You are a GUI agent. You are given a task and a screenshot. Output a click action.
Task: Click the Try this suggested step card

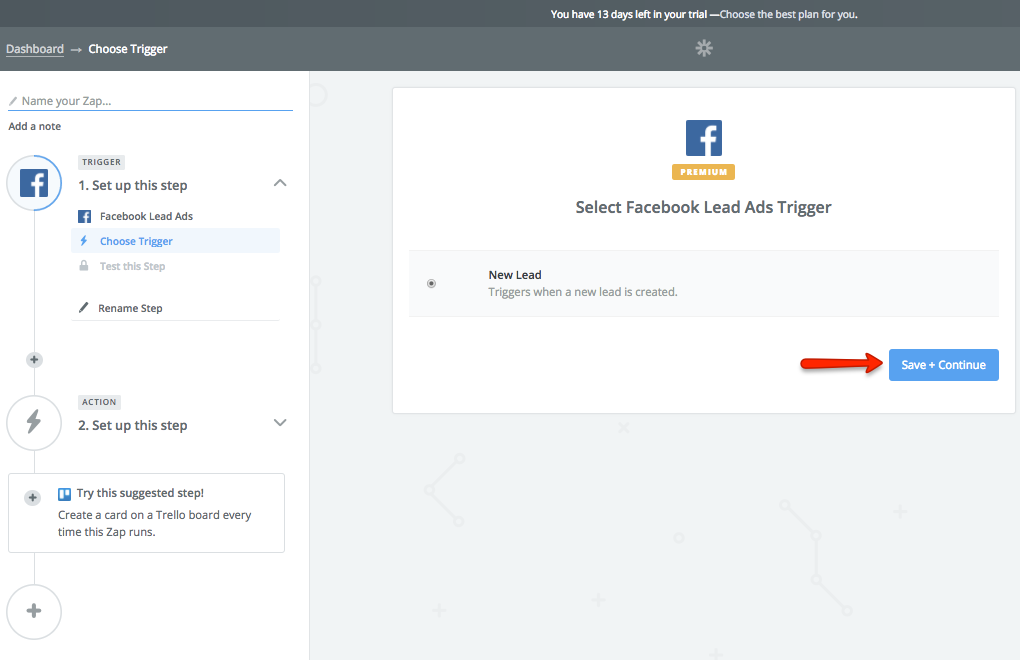[x=146, y=513]
